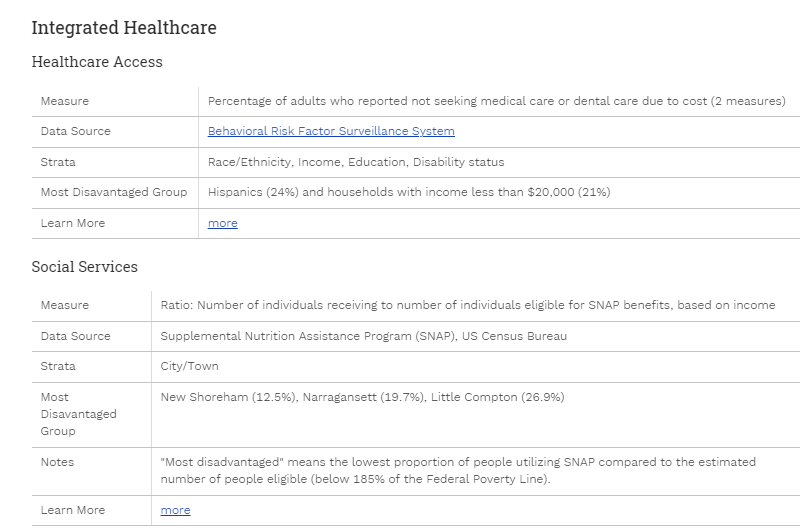The height and width of the screenshot is (532, 808).
Task: Click 'Supplemental Nutrition Assistance Program (SNAP), US Census Bureau'
Action: pos(364,336)
